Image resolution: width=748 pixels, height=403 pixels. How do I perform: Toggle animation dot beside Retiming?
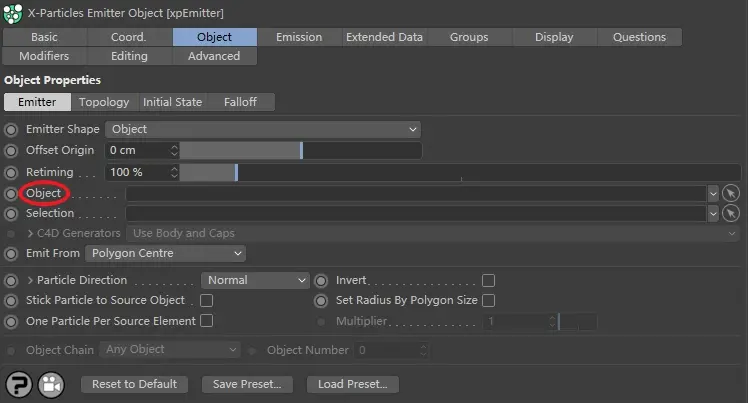click(x=10, y=173)
